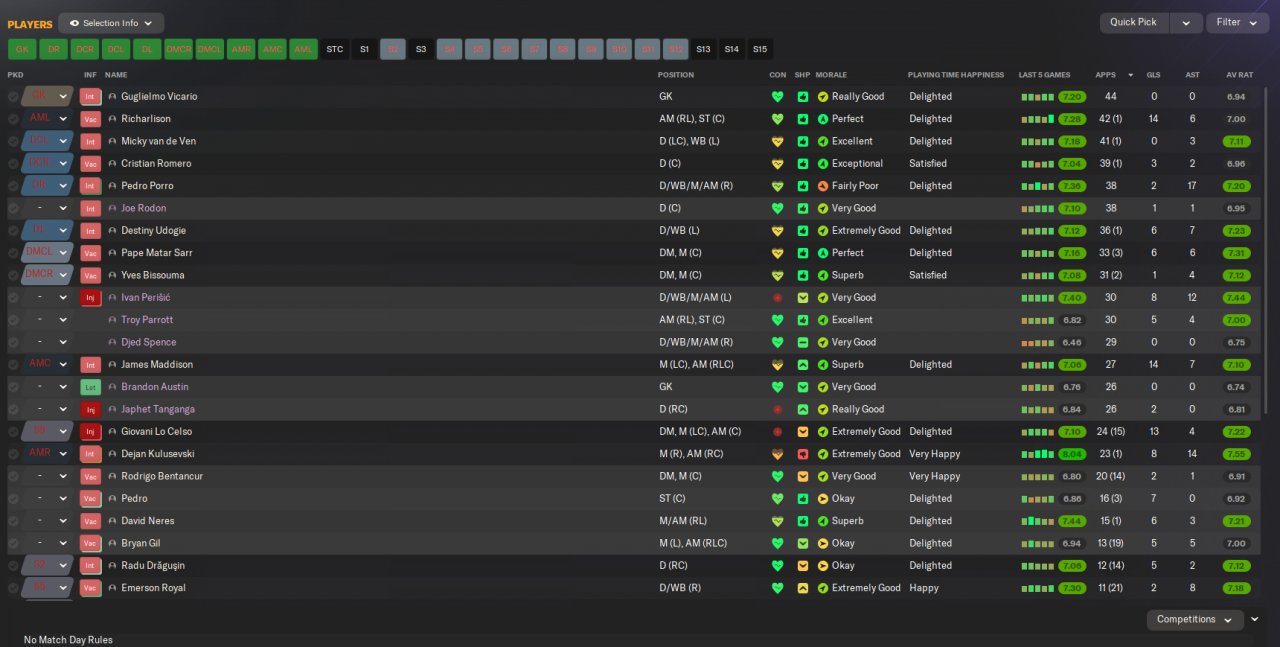Toggle the pick checkmark for Guglielmo Vicario
Image resolution: width=1280 pixels, height=647 pixels.
point(13,97)
